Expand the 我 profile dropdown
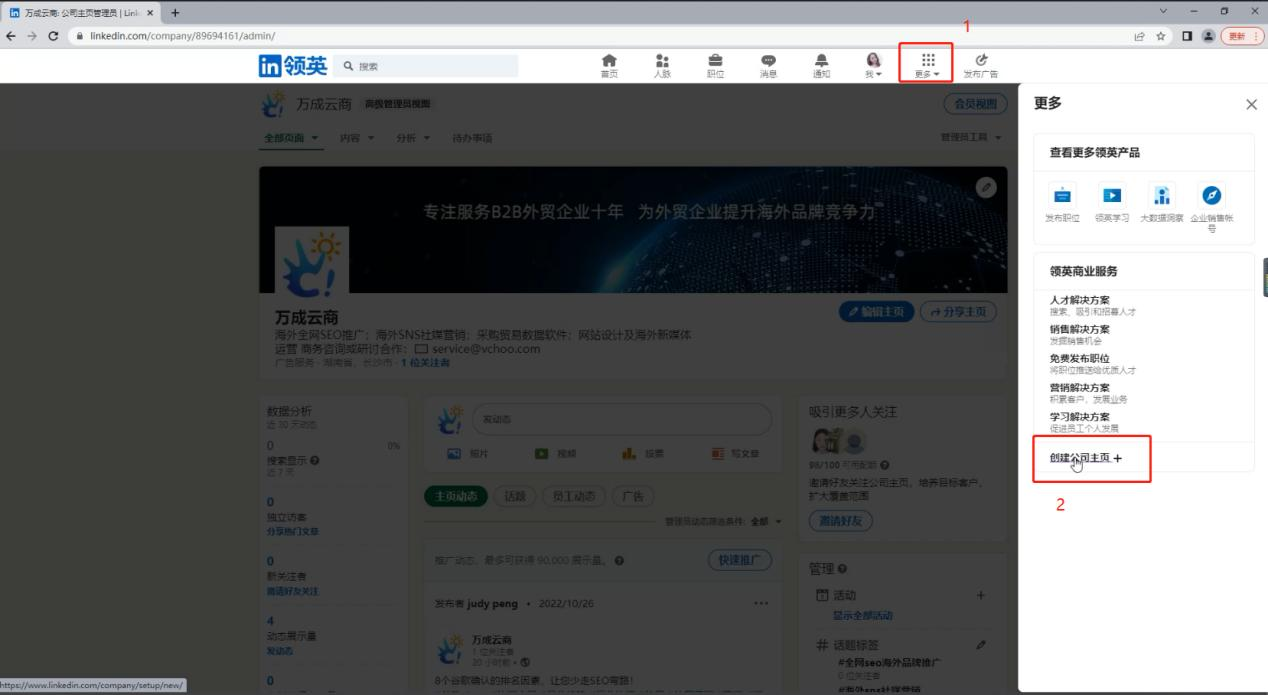 874,65
